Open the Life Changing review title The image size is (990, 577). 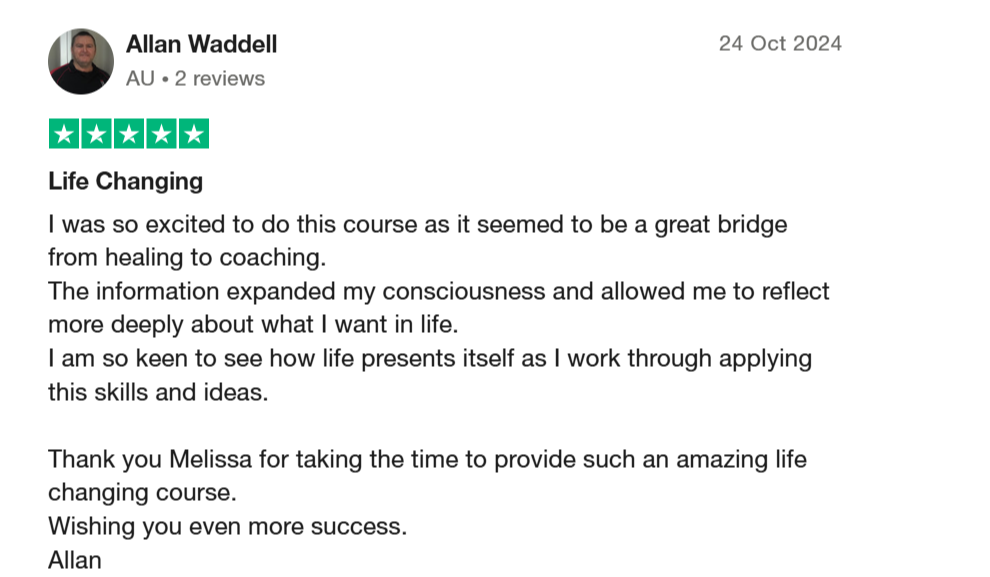click(x=126, y=181)
